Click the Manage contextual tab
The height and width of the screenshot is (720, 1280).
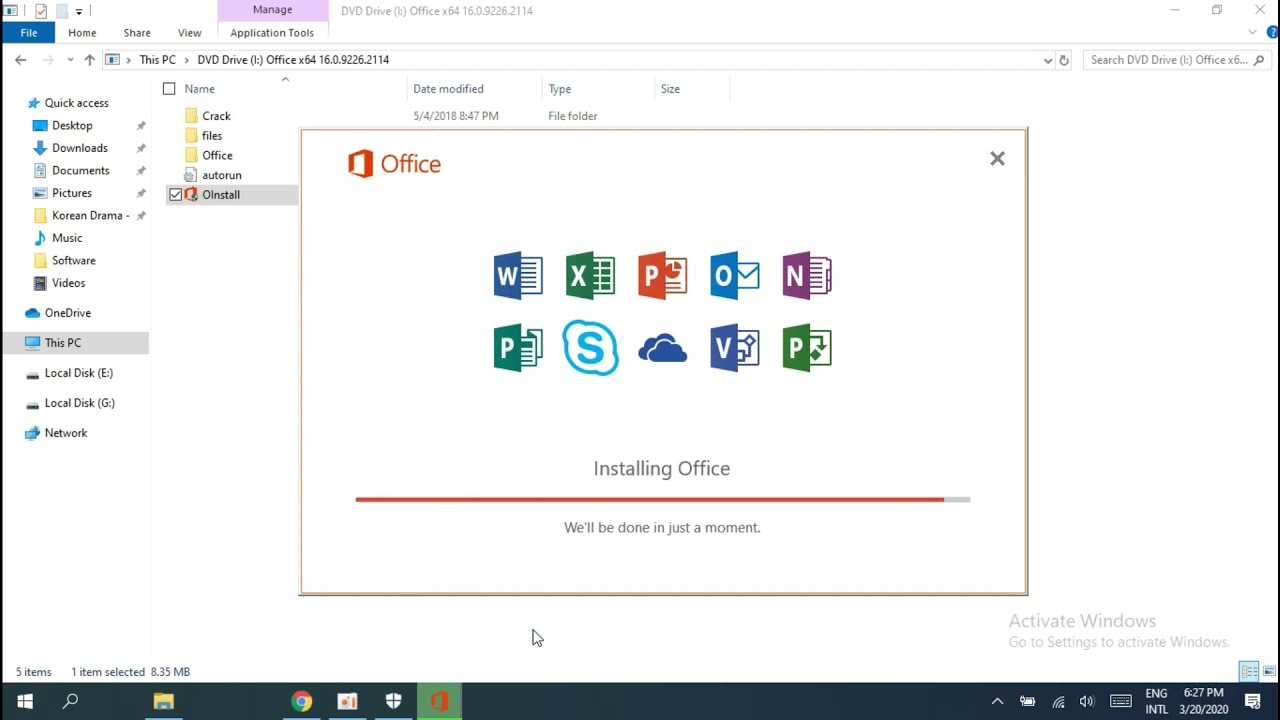[272, 10]
